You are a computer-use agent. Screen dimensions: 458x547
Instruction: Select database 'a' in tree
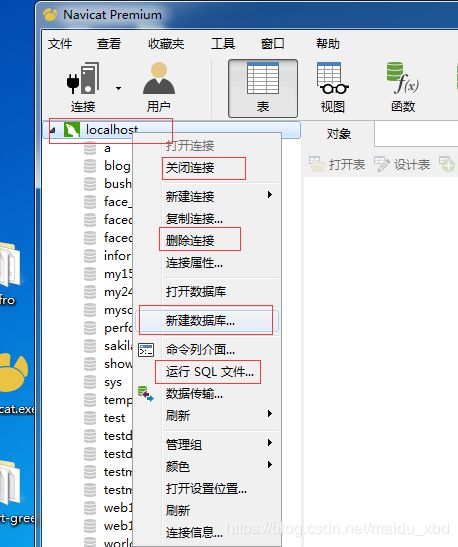107,148
